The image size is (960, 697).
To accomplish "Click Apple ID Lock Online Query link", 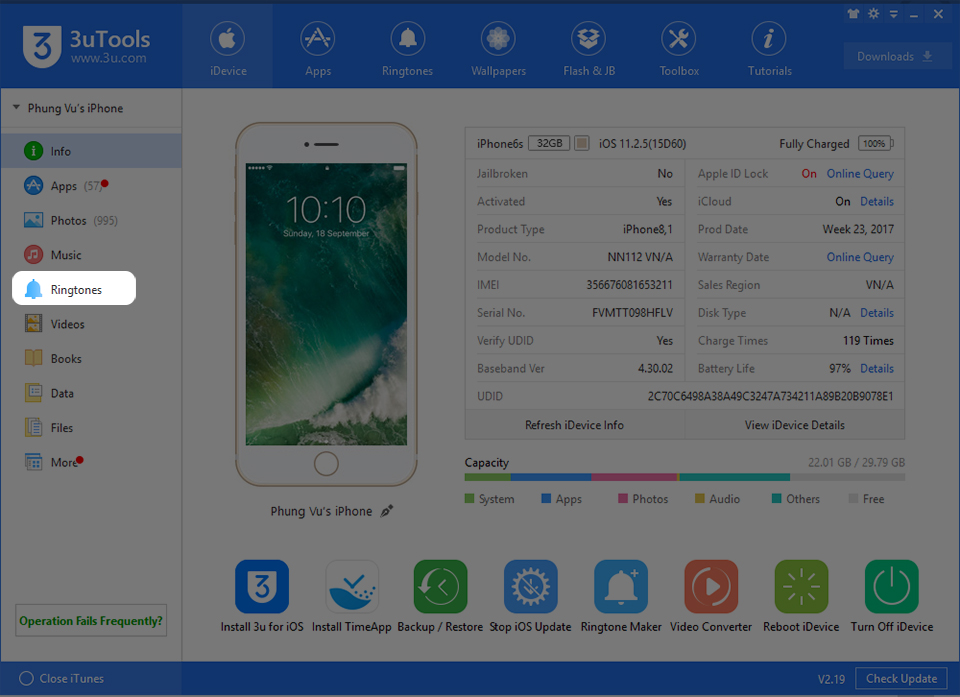I will [x=860, y=174].
